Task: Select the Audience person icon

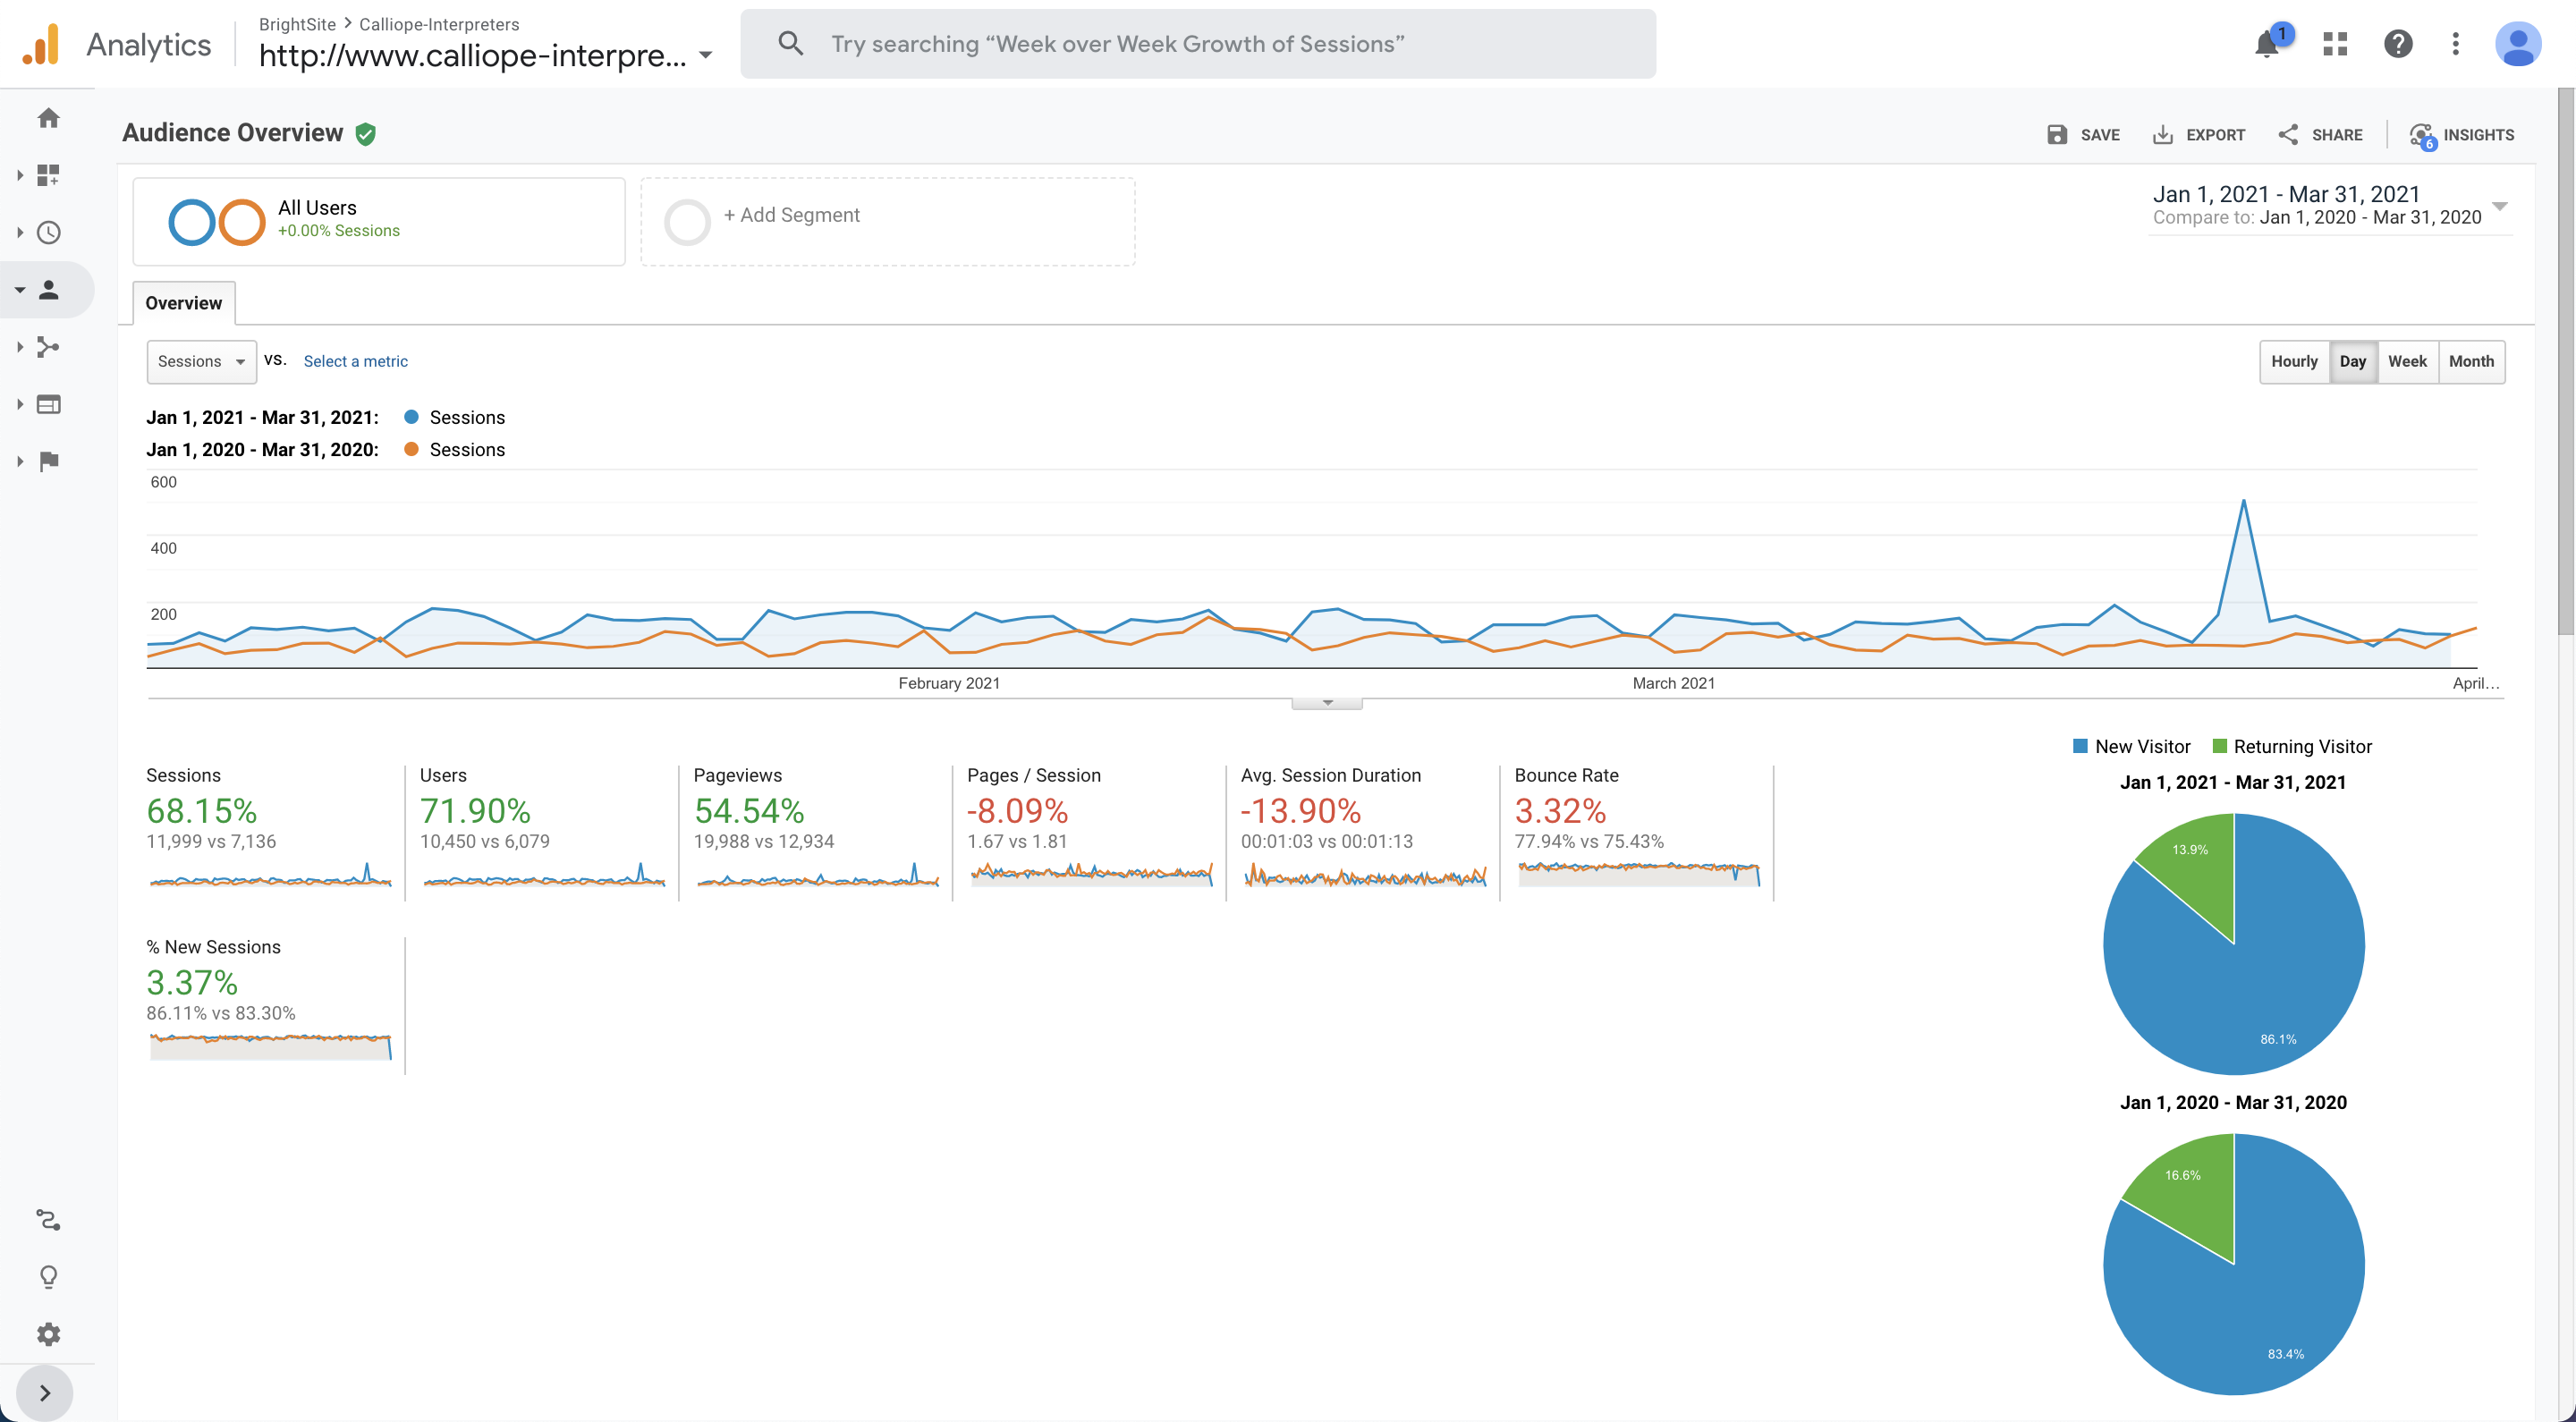Action: point(48,289)
